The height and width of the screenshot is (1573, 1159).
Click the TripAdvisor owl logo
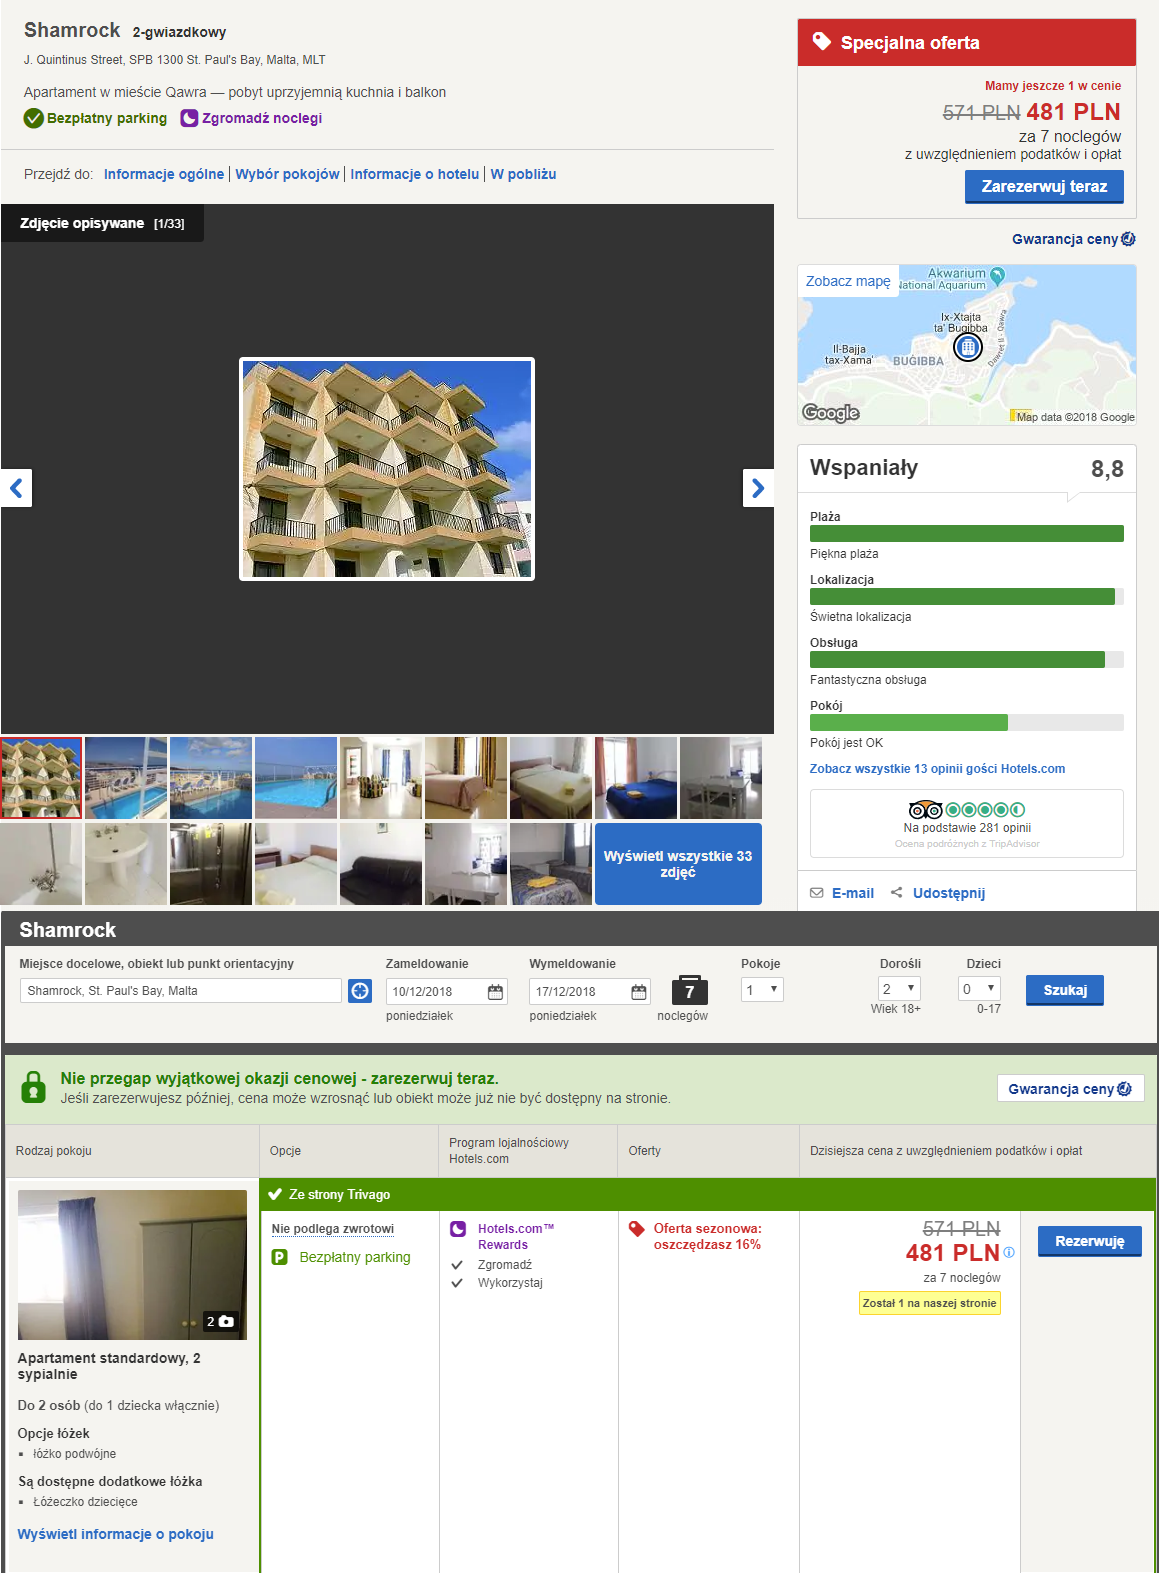(925, 810)
